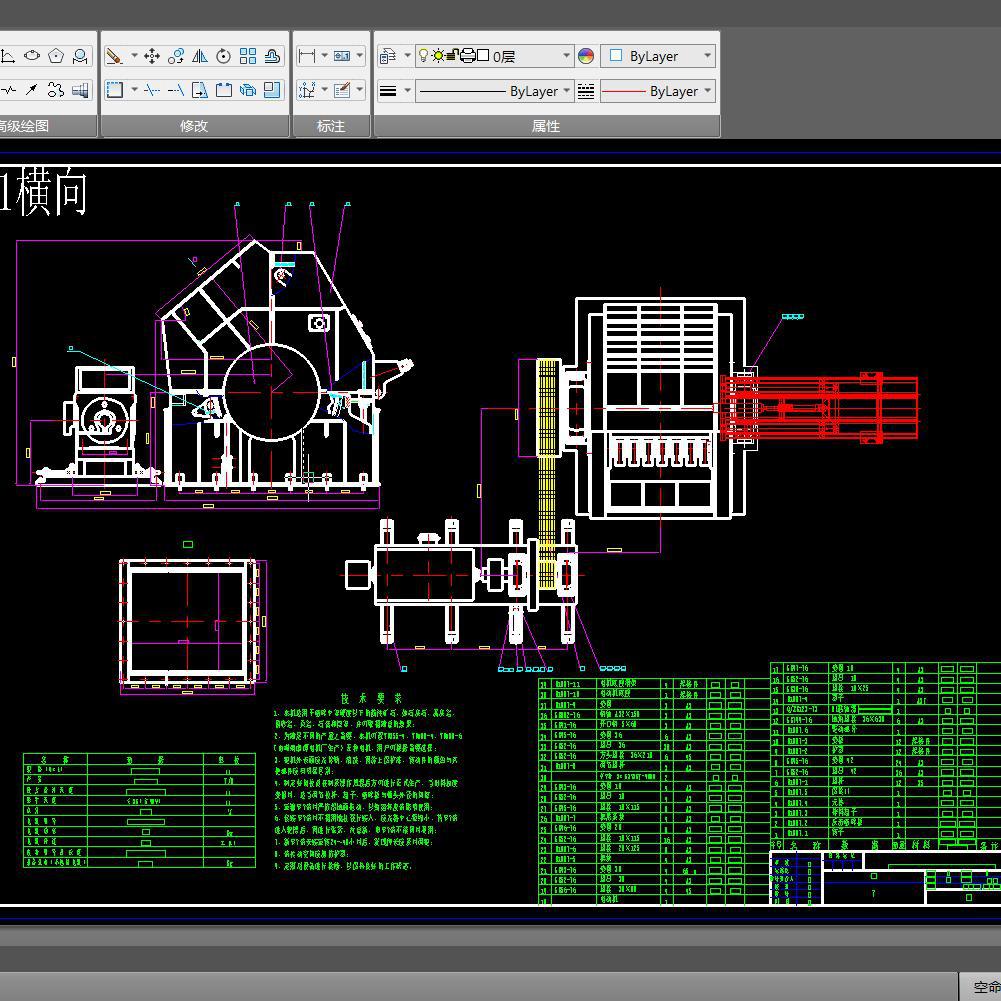This screenshot has height=1001, width=1001.
Task: Click the coordinate dimension icon
Action: point(307,90)
